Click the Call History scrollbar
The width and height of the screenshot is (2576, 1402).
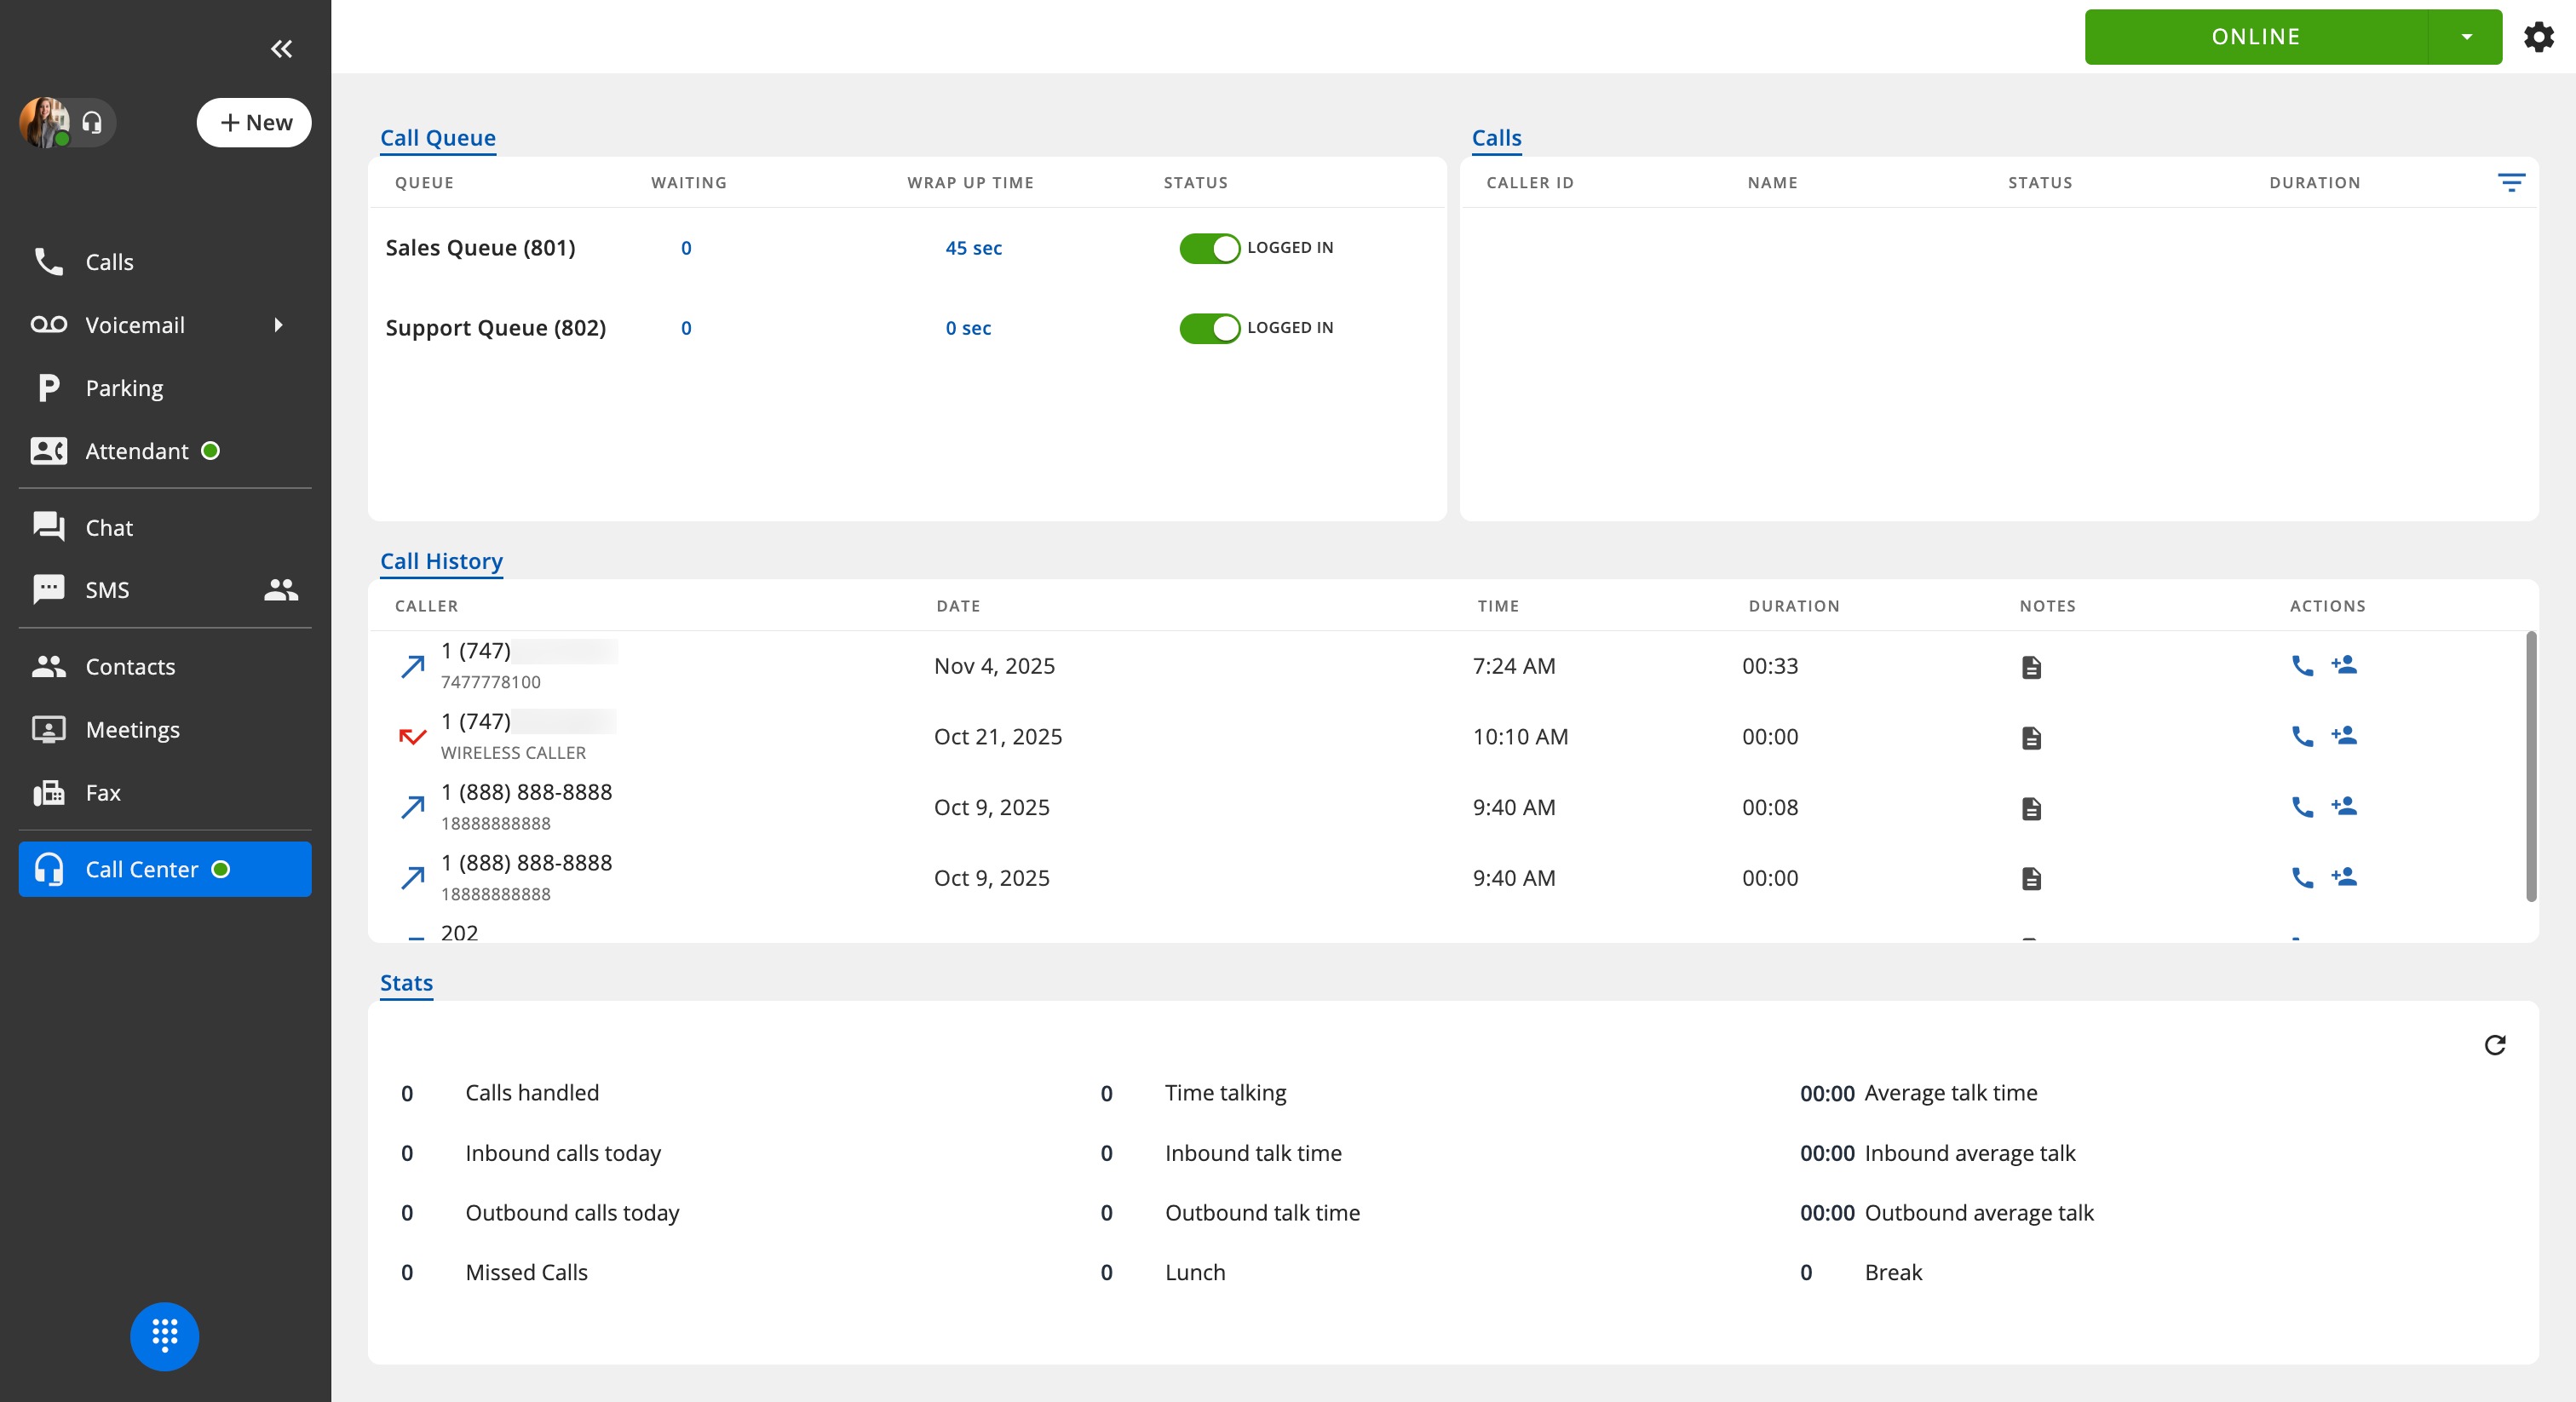click(2530, 765)
